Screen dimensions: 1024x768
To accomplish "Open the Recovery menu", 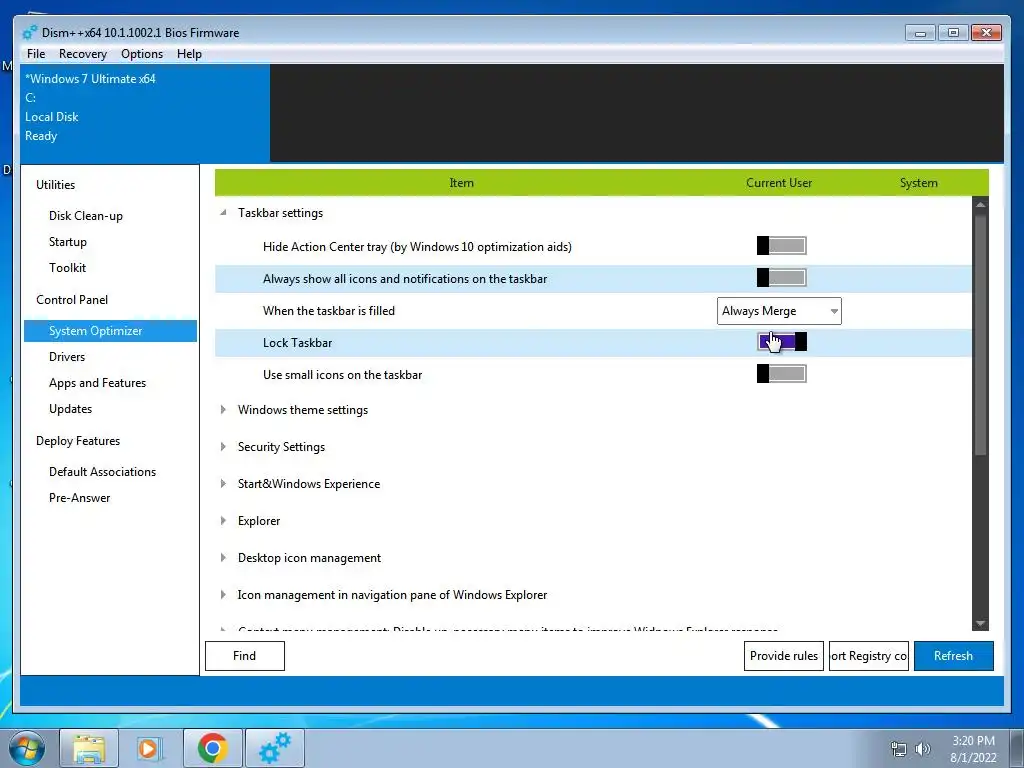I will click(x=82, y=54).
